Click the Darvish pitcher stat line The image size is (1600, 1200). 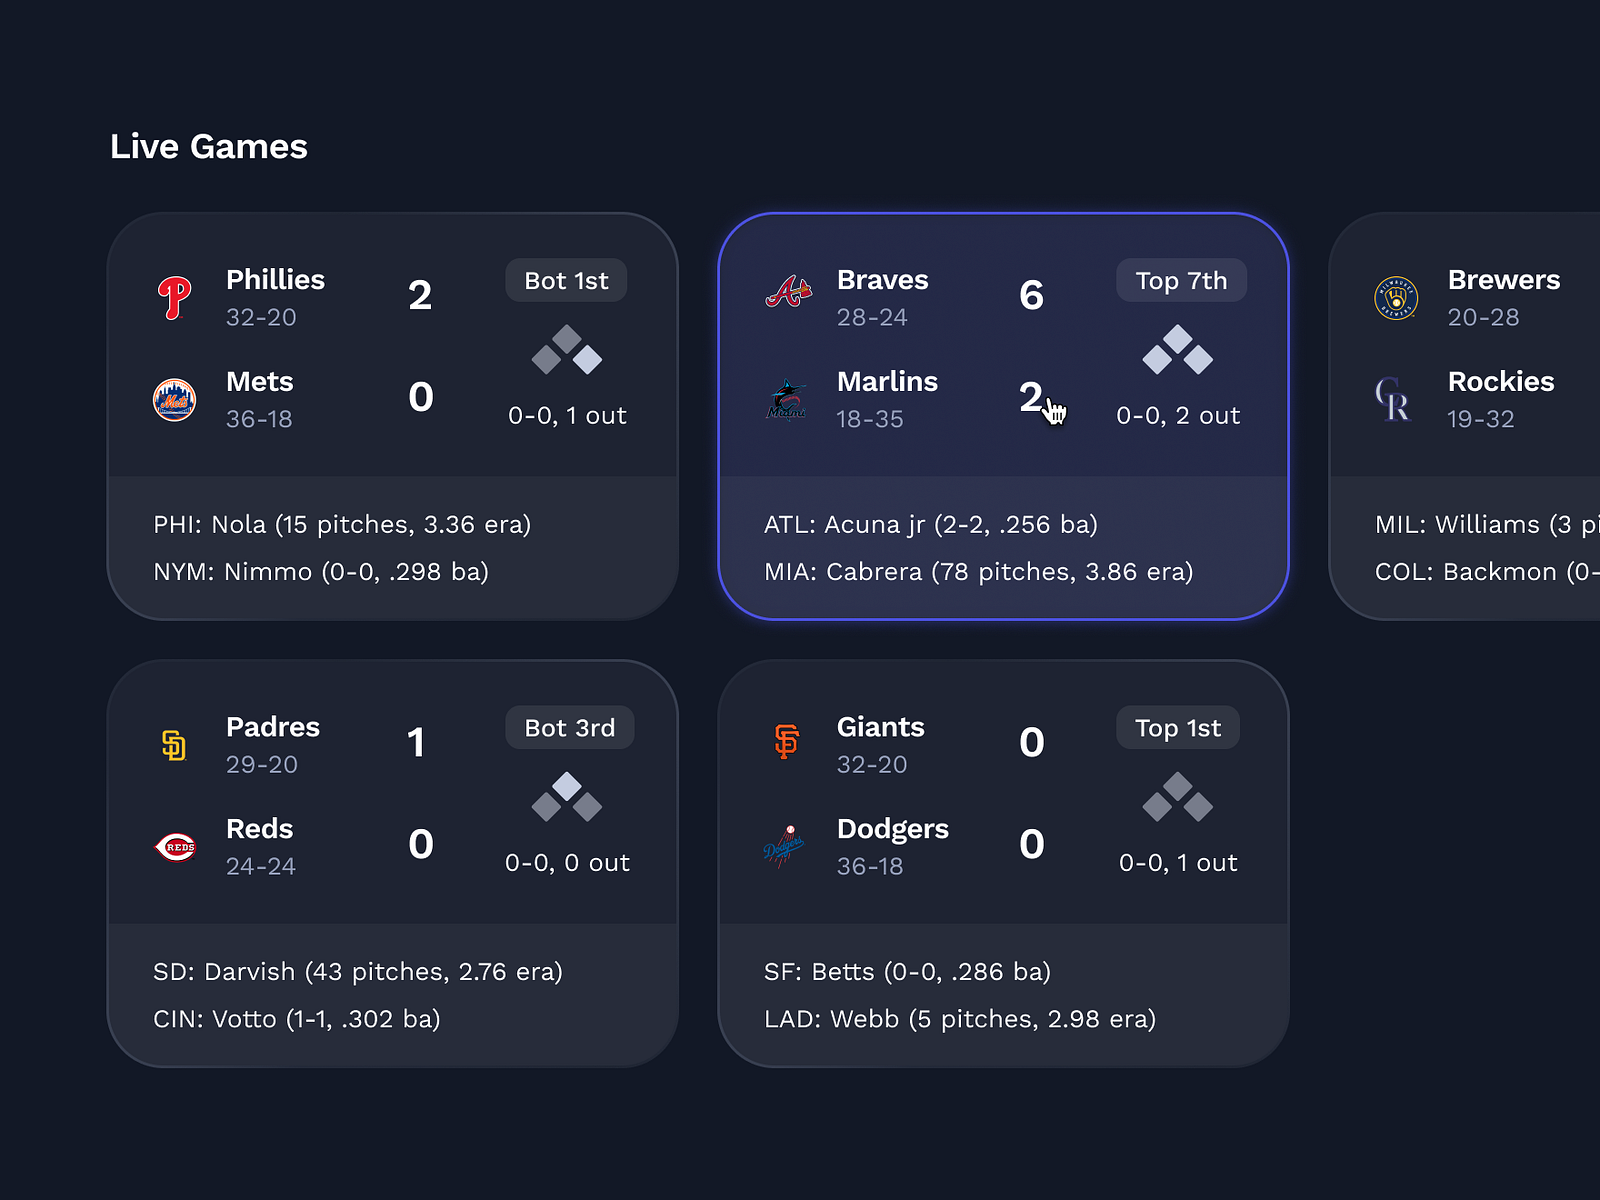(x=358, y=971)
